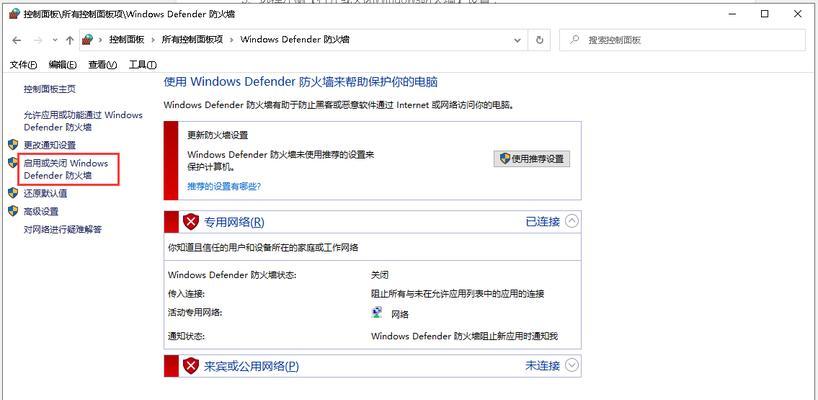Open 控制面板主页 link
This screenshot has height=400, width=818.
50,89
